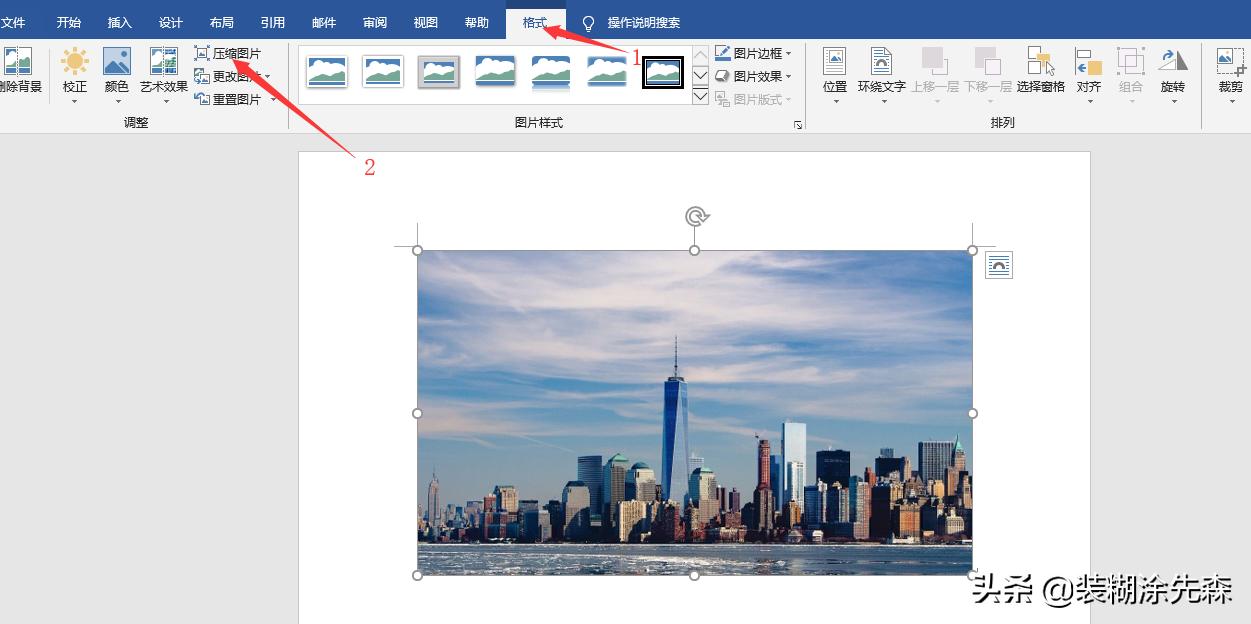1251x624 pixels.
Task: Select the fifth picture style with reflection
Action: [x=551, y=72]
